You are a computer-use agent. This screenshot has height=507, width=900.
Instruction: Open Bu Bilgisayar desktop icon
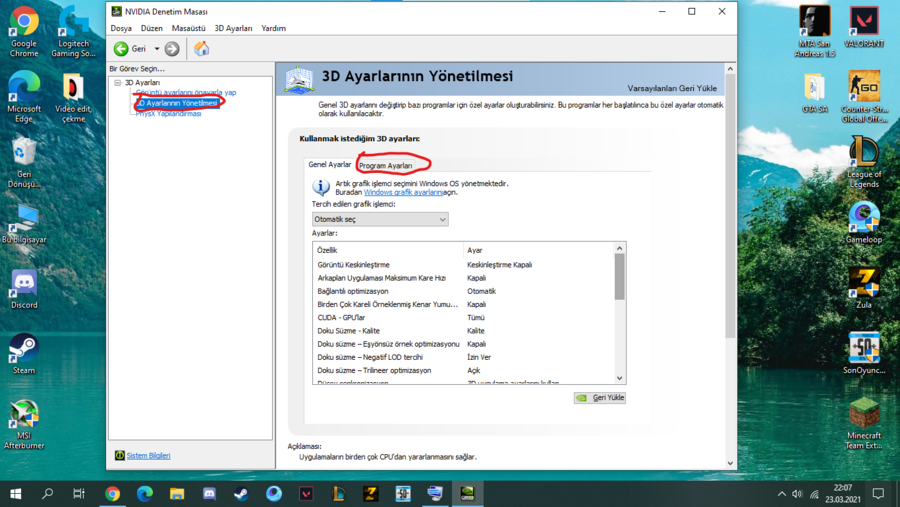24,225
